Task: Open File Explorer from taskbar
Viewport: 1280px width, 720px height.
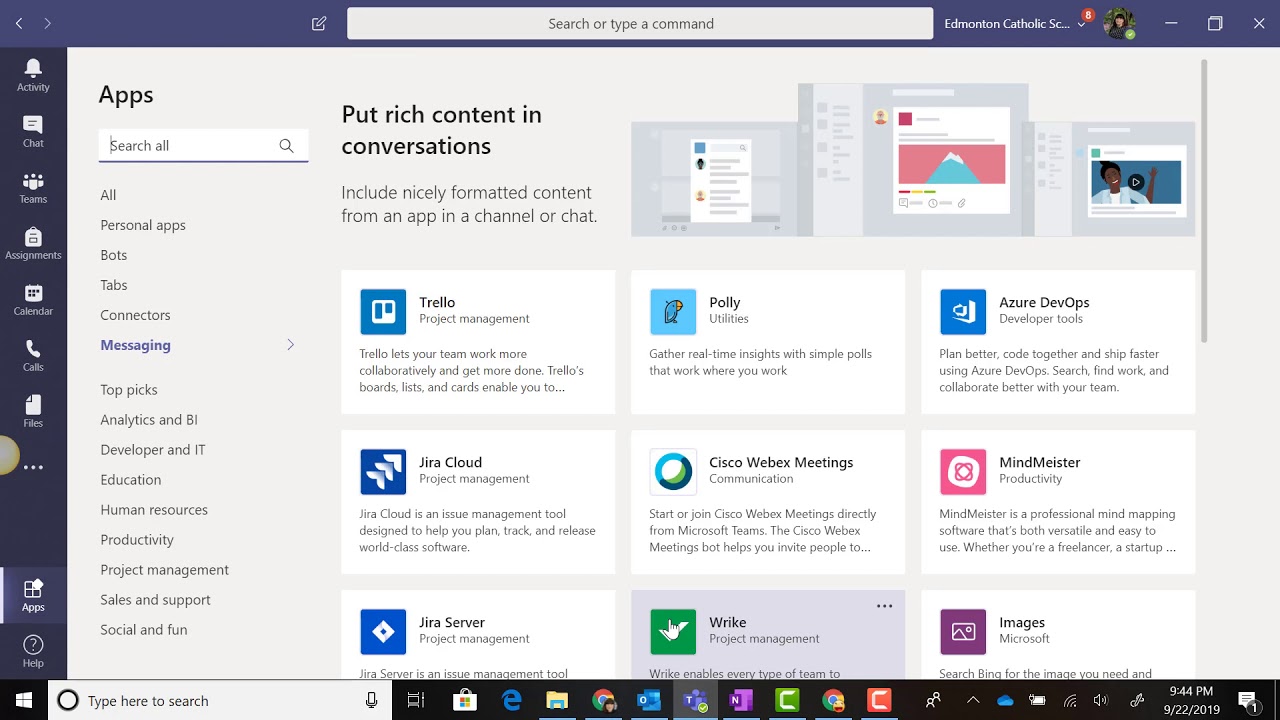Action: coord(557,700)
